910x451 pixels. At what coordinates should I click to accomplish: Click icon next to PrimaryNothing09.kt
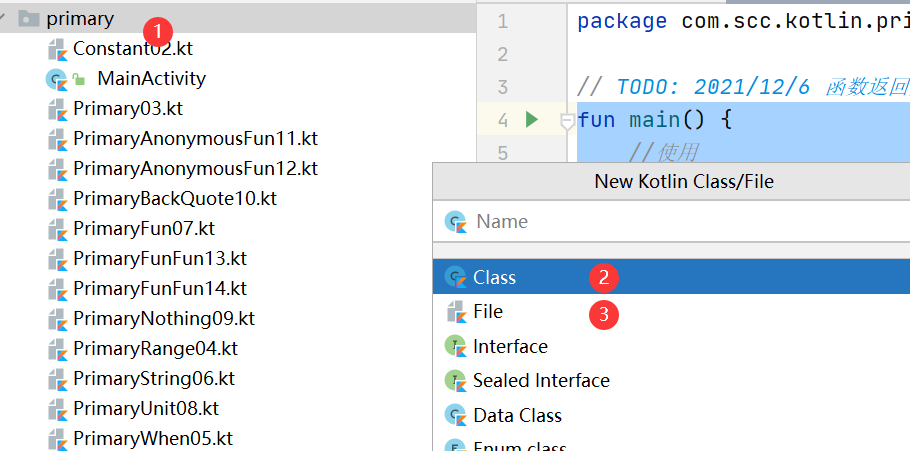pos(56,319)
